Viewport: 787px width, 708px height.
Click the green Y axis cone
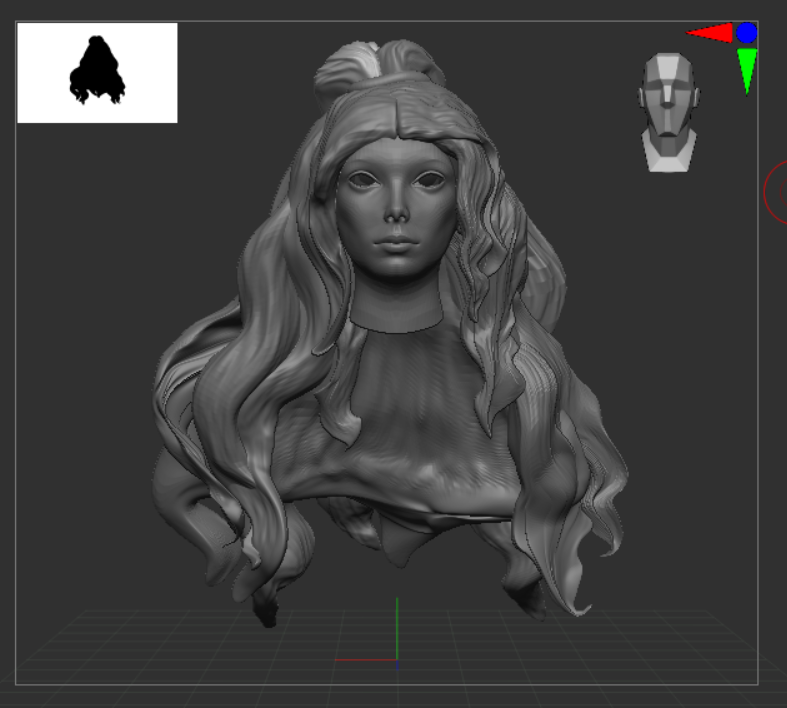coord(747,71)
